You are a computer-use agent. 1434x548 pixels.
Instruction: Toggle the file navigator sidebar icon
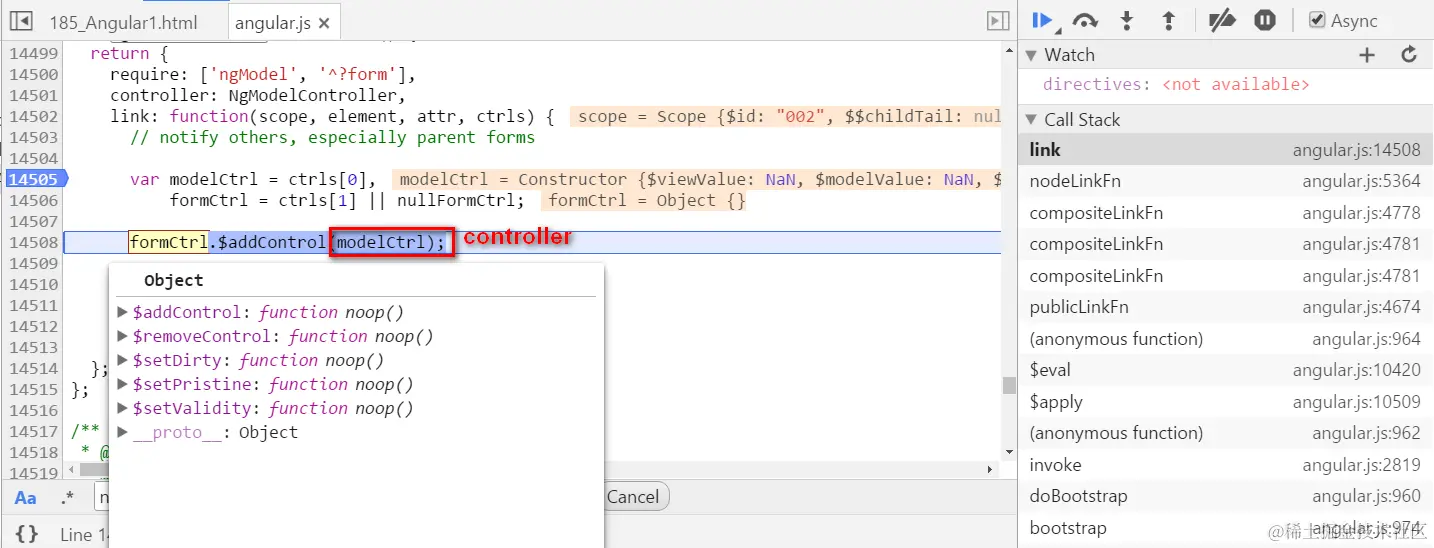pyautogui.click(x=20, y=21)
